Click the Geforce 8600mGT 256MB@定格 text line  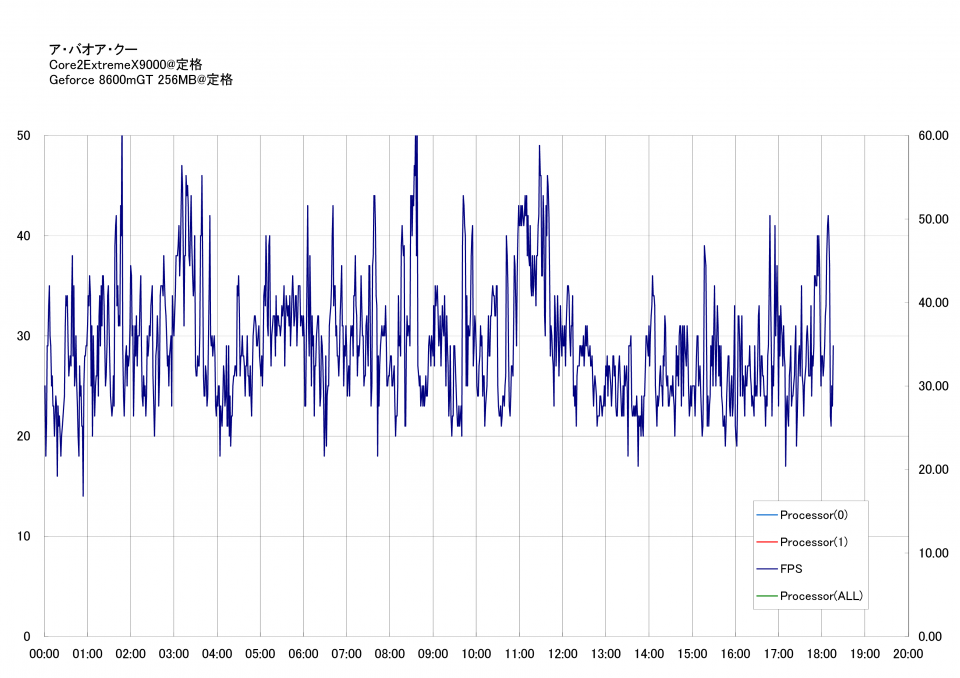click(x=141, y=80)
